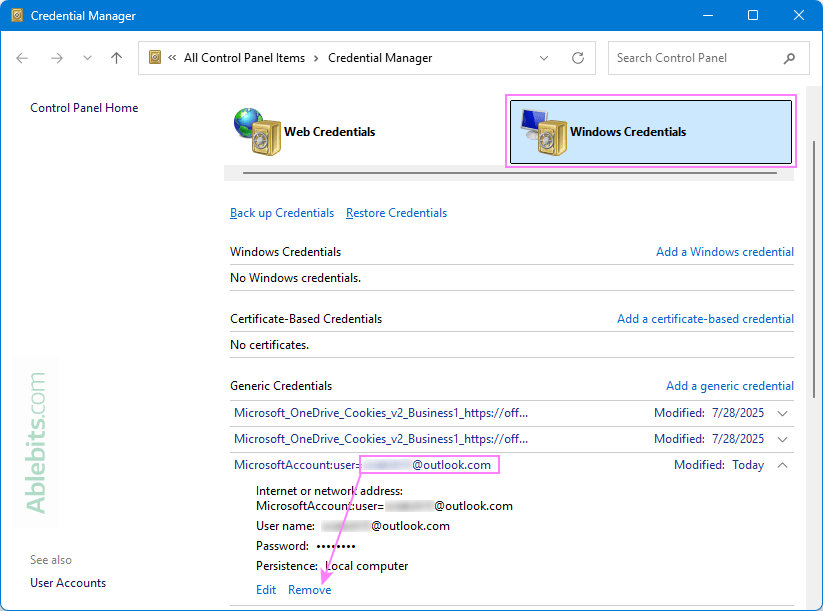Click Back up Credentials link
The image size is (823, 611).
coord(282,213)
